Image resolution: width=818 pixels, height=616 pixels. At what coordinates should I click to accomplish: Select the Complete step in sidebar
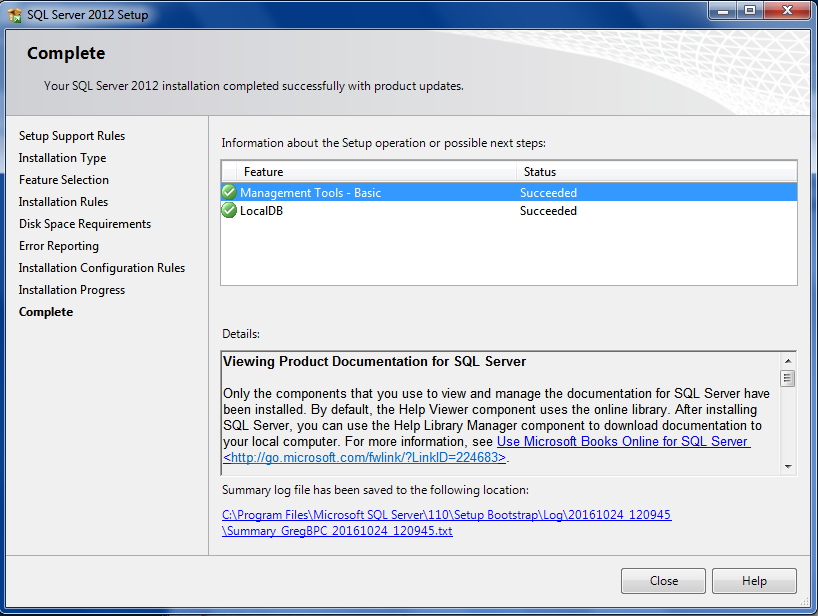[46, 312]
